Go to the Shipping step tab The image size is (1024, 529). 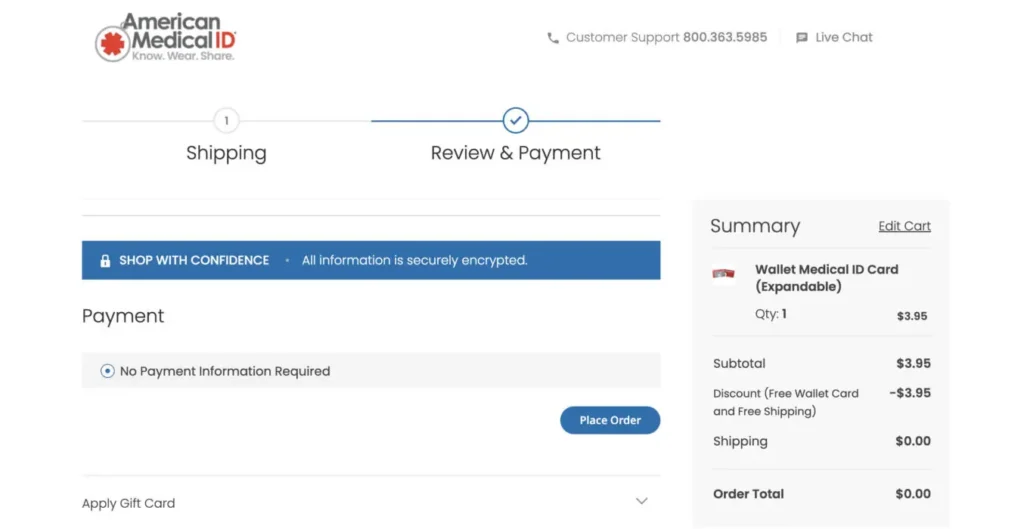(227, 153)
